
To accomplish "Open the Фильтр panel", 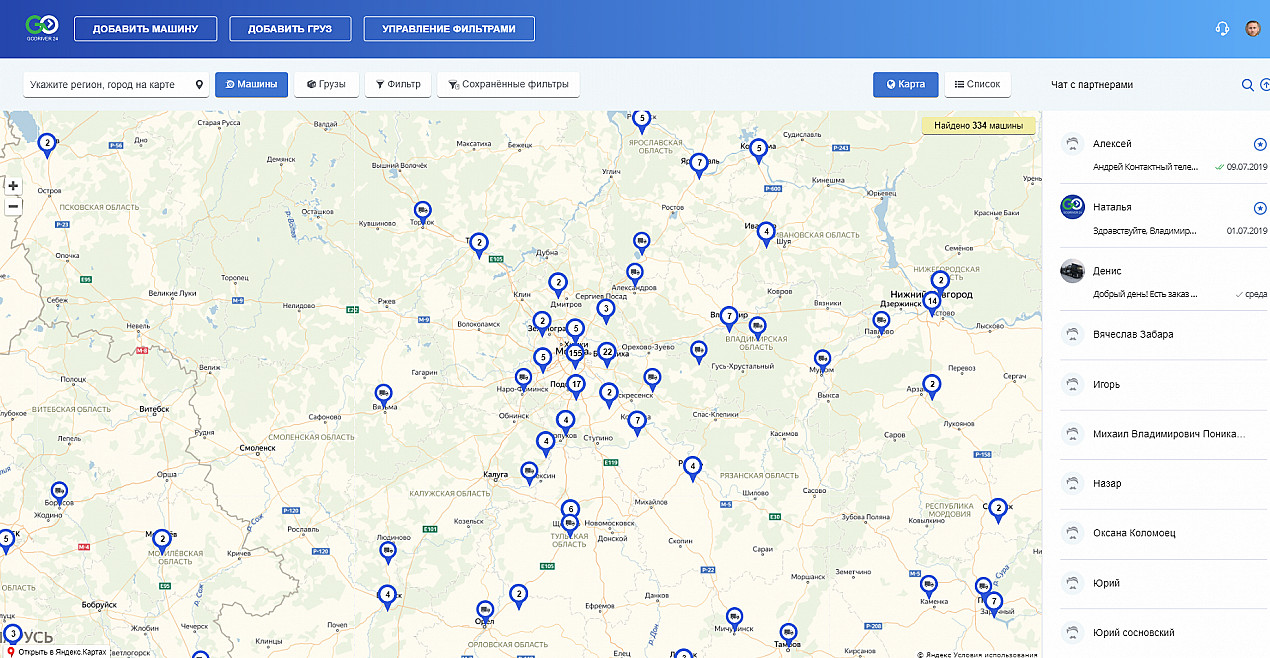I will 398,85.
